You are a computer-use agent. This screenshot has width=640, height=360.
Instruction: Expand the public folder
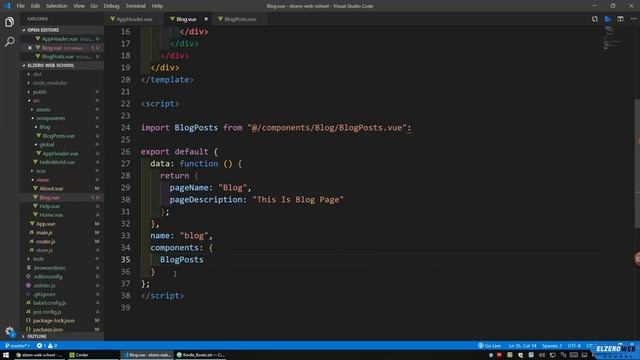click(40, 92)
